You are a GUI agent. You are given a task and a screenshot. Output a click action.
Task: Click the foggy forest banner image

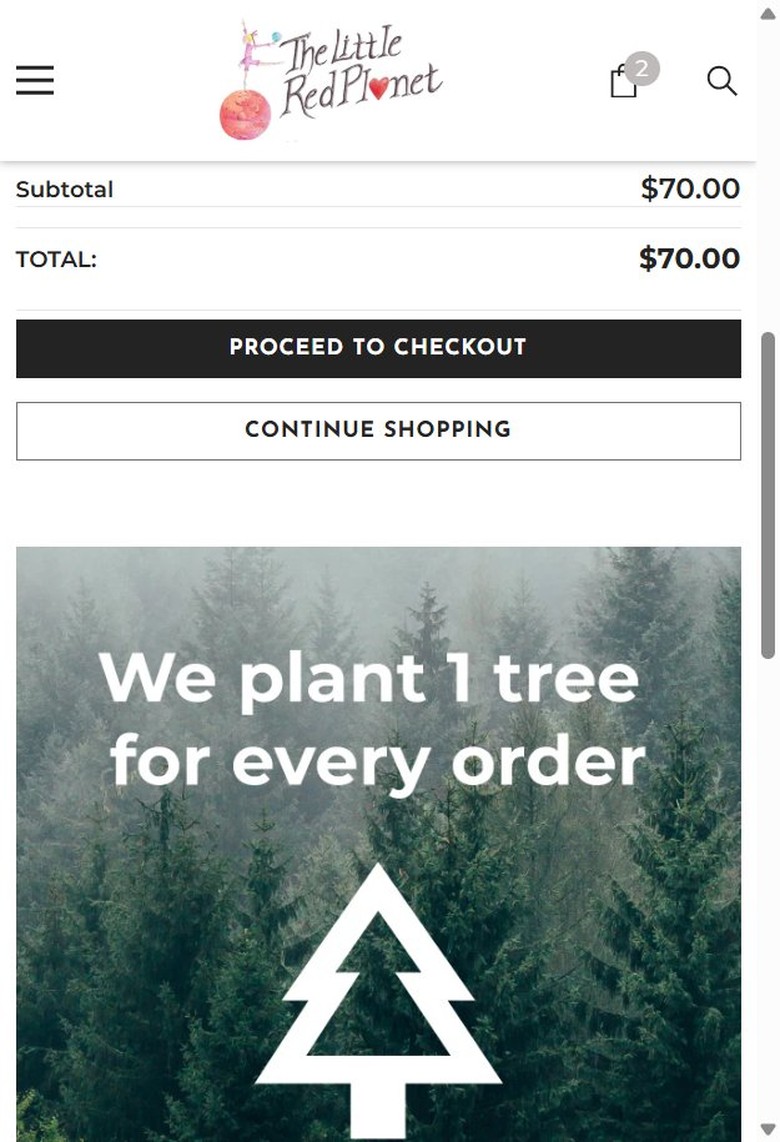tap(378, 844)
